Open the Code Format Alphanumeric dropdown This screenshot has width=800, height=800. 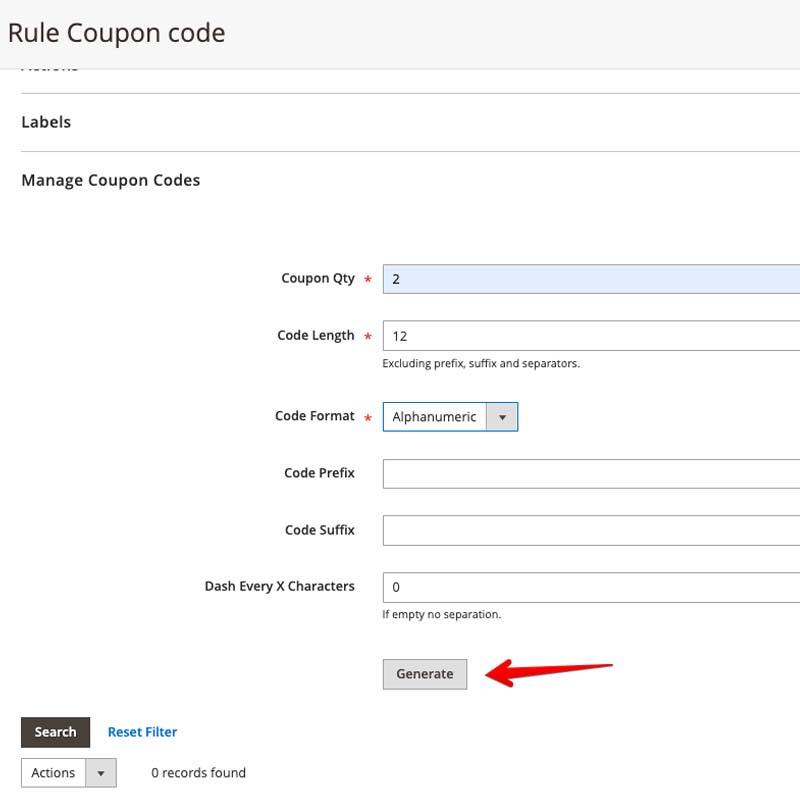point(436,417)
